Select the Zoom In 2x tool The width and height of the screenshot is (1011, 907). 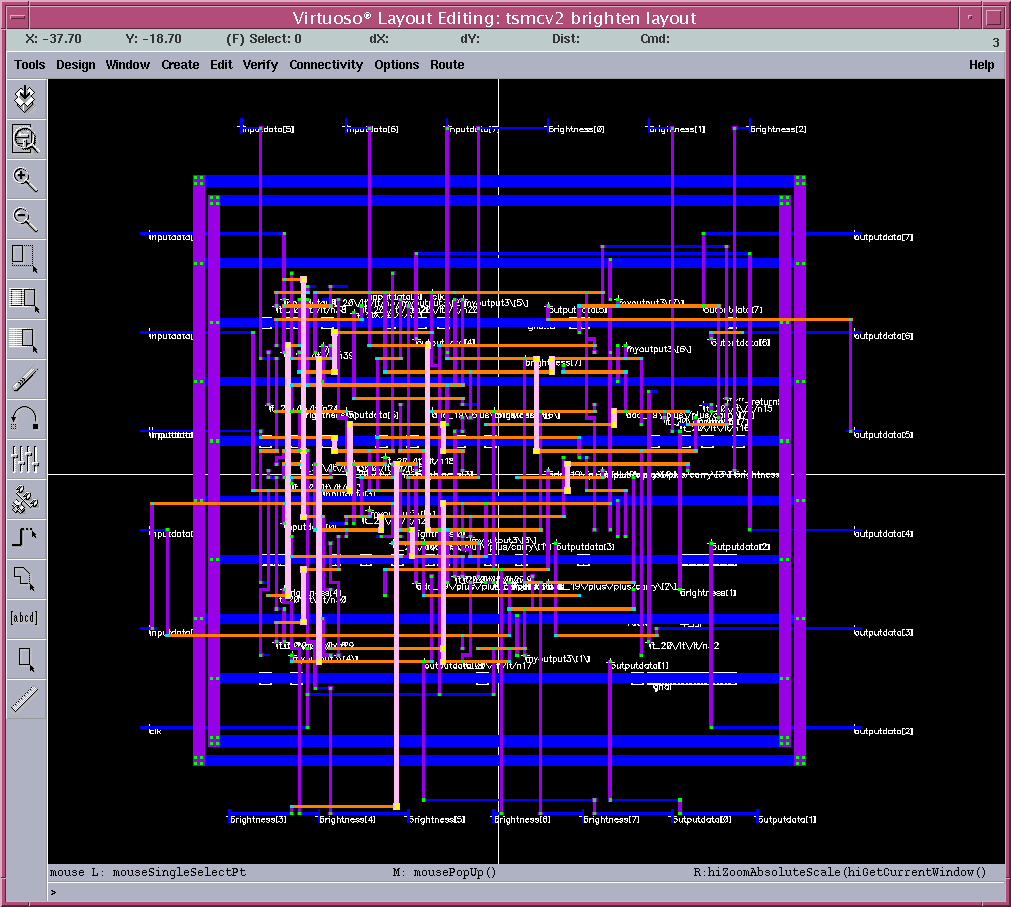click(x=24, y=180)
